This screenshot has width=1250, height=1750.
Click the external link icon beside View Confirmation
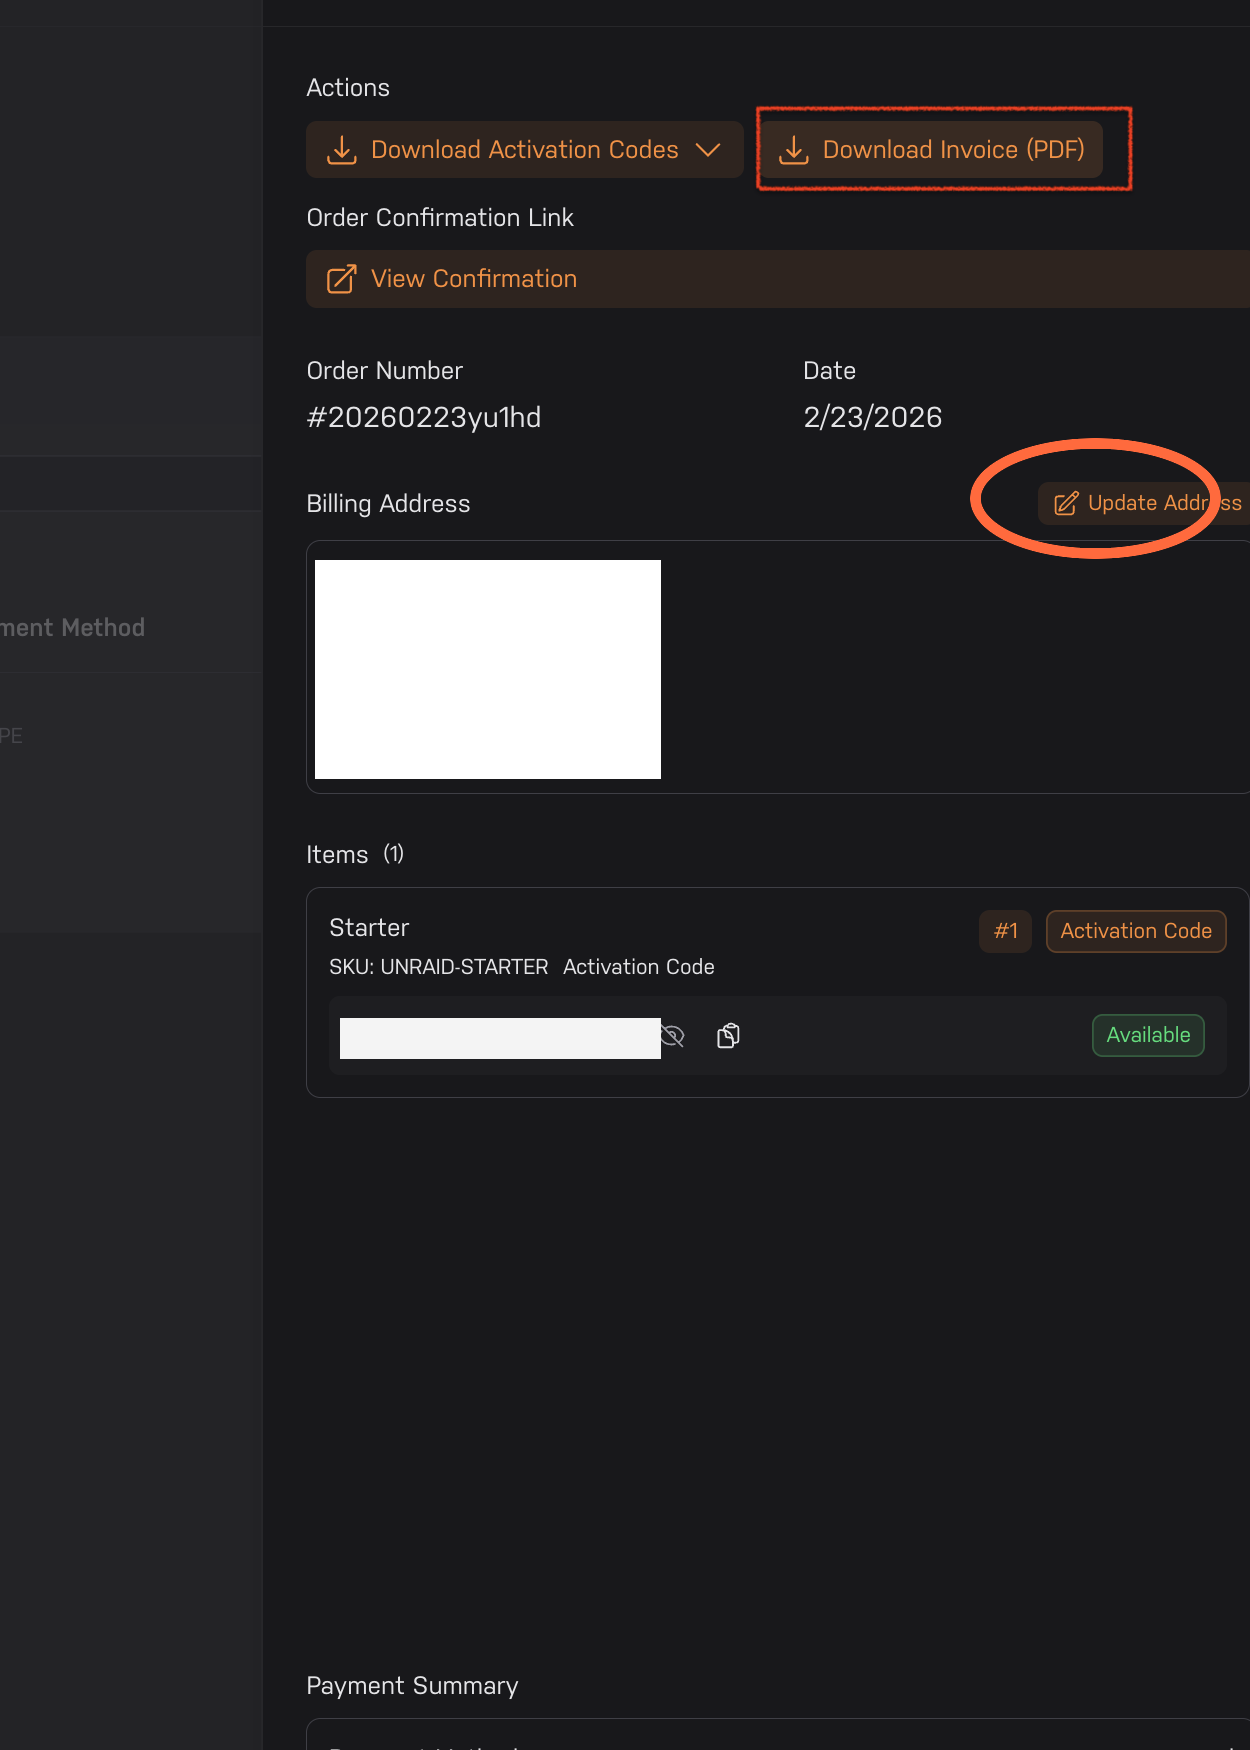pos(341,279)
